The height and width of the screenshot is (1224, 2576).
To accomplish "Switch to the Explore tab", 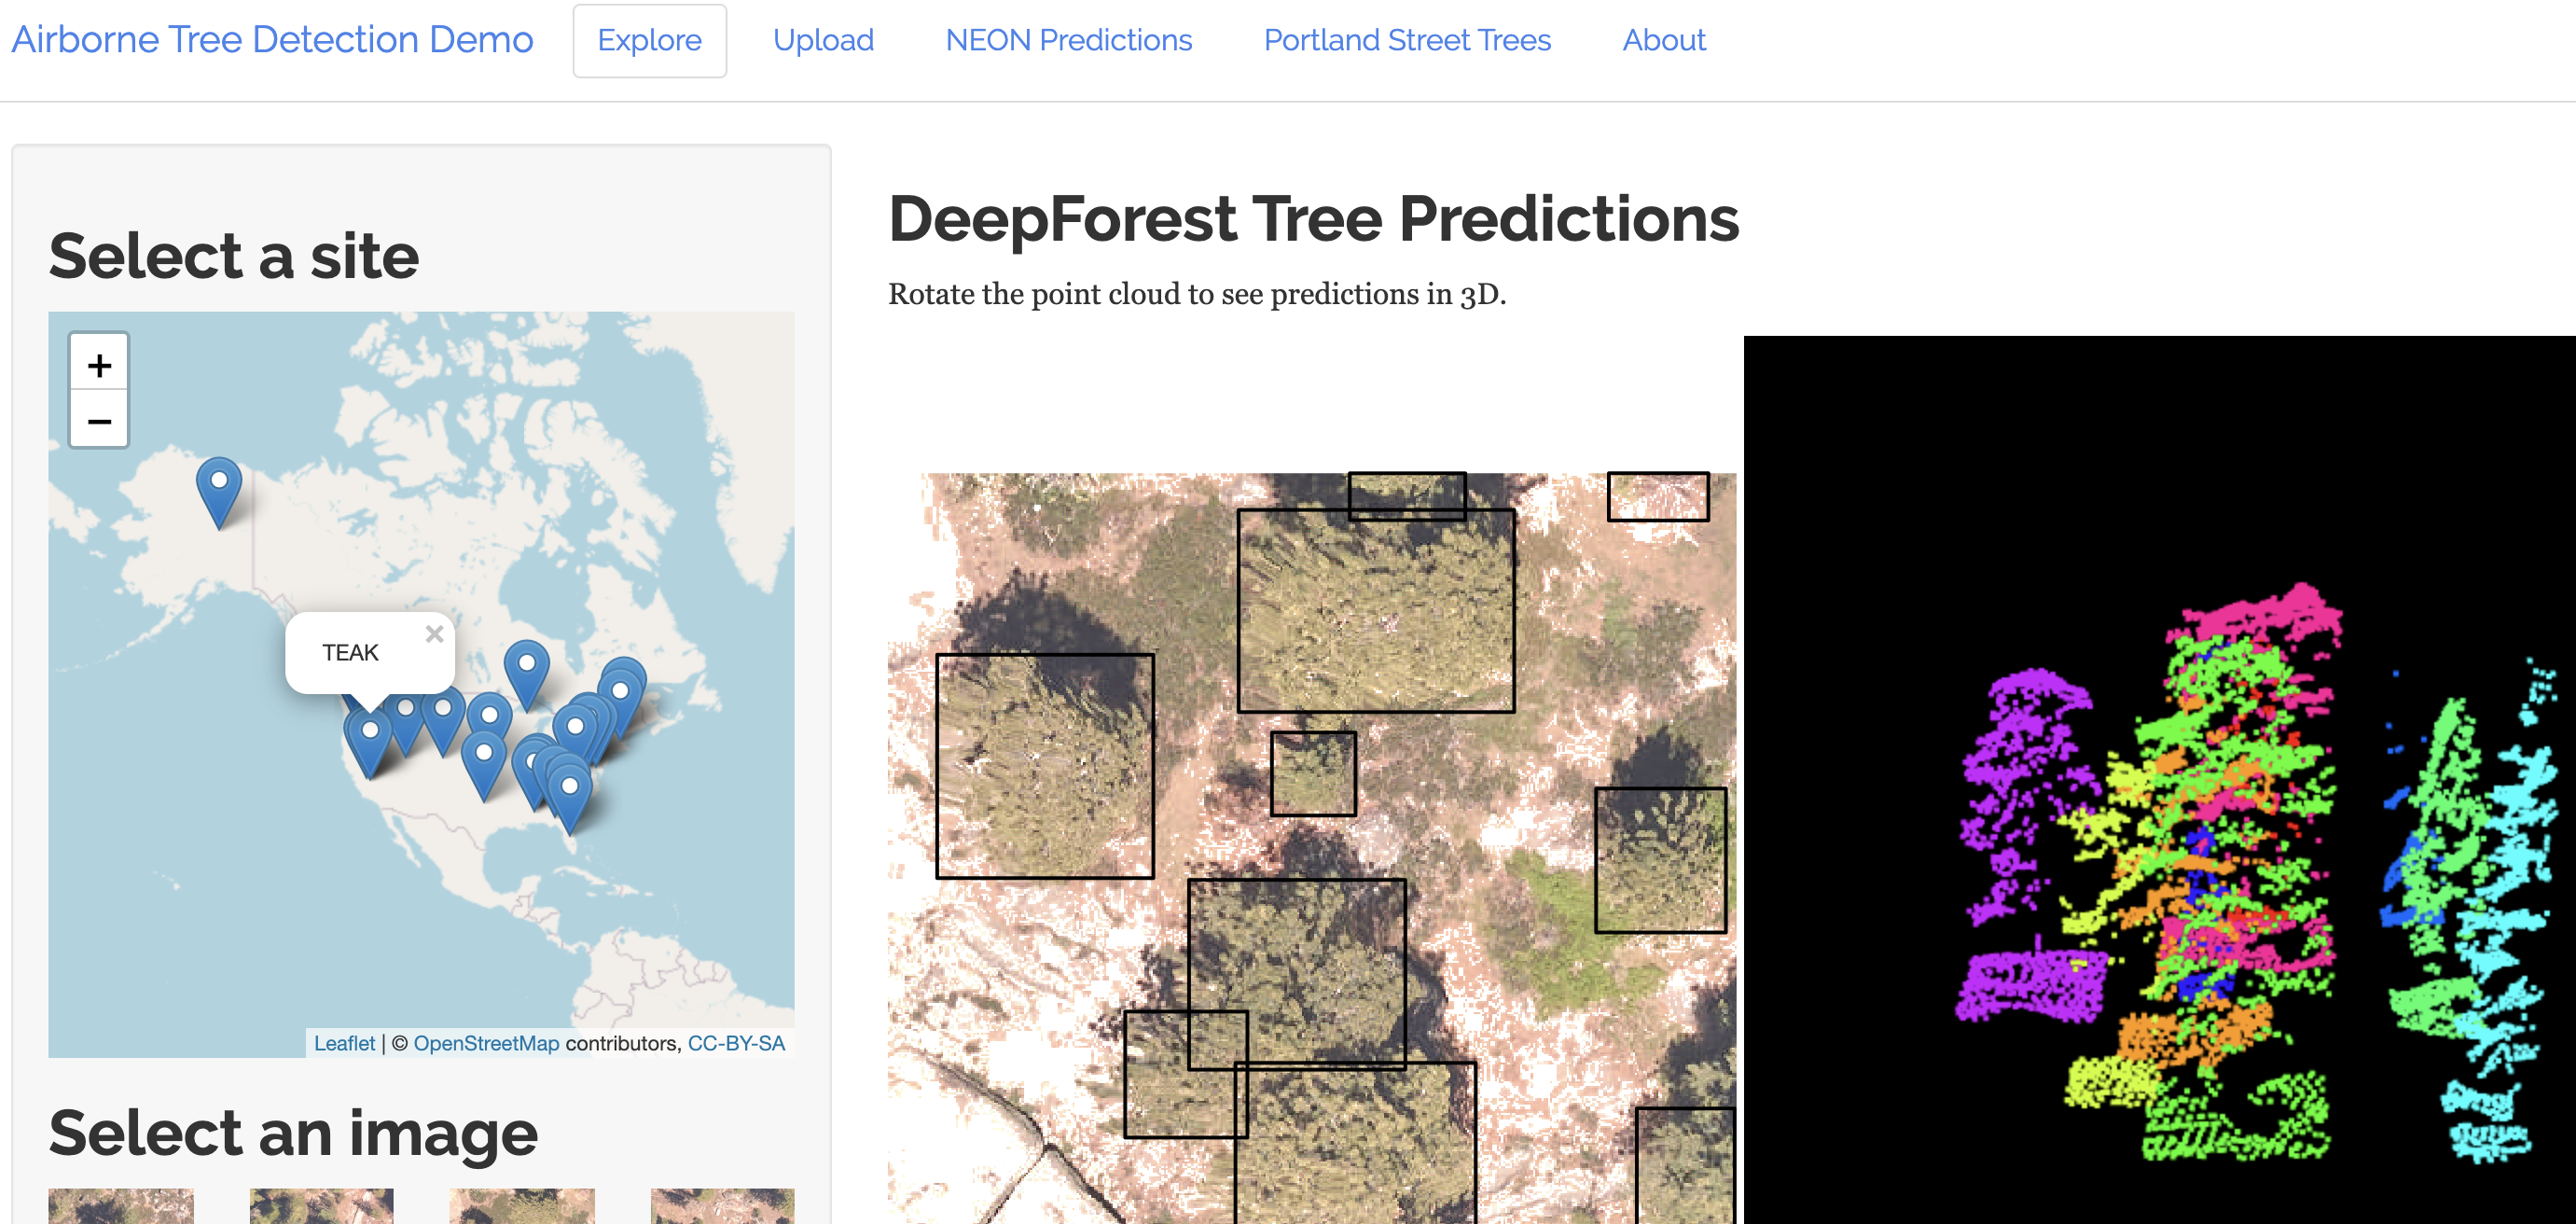I will tap(649, 40).
